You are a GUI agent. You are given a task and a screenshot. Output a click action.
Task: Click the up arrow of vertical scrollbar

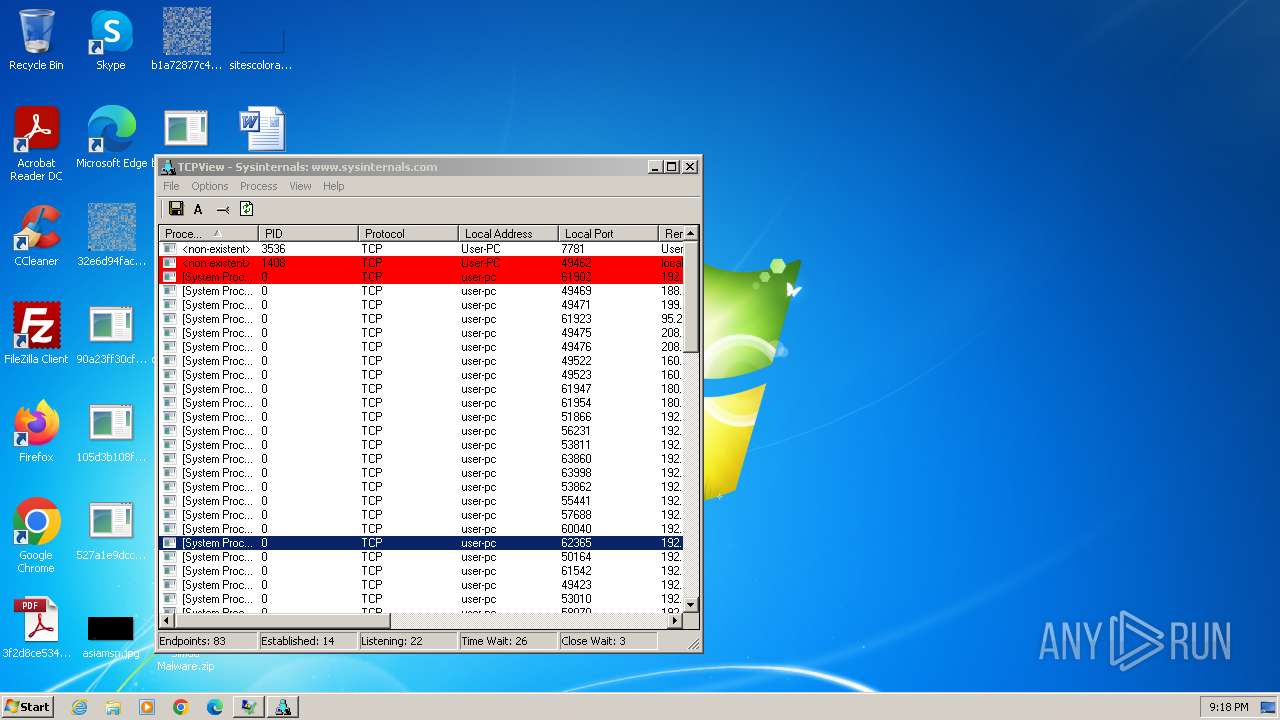[691, 233]
